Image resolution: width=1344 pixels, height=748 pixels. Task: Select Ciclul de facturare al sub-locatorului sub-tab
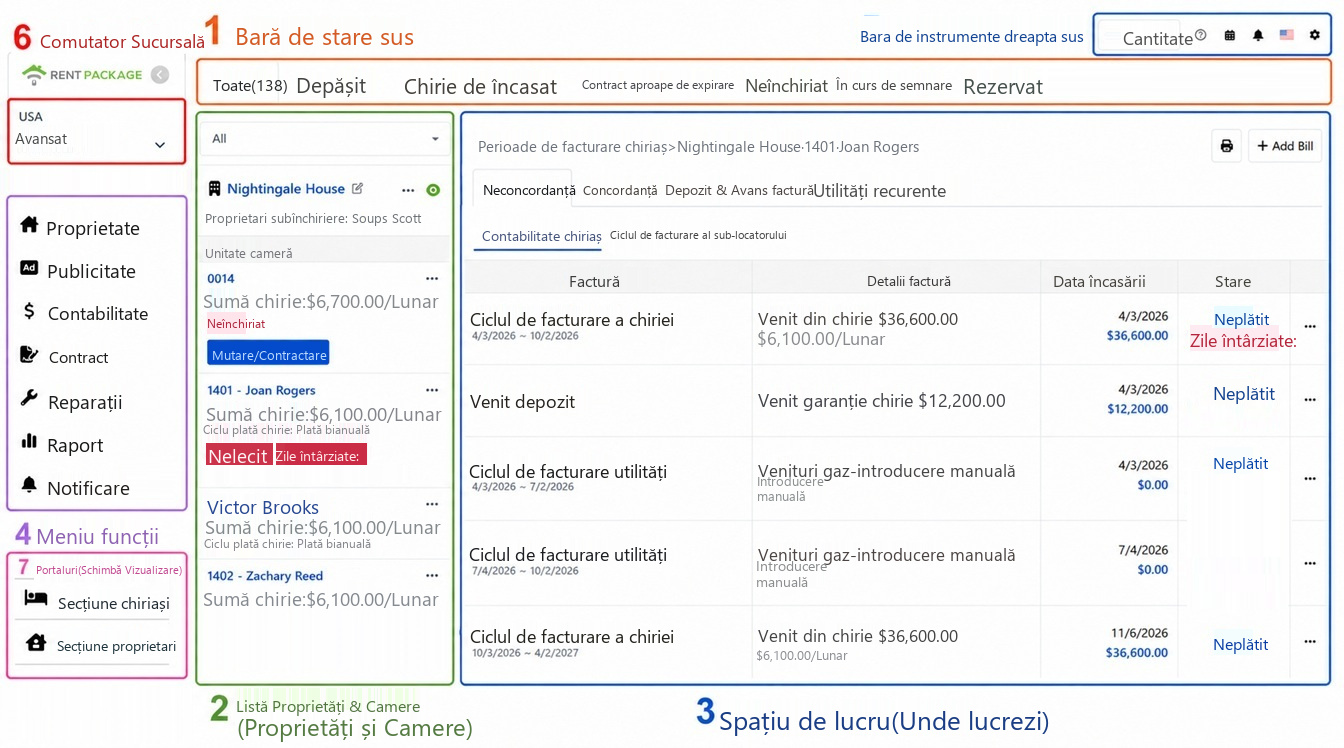tap(698, 235)
